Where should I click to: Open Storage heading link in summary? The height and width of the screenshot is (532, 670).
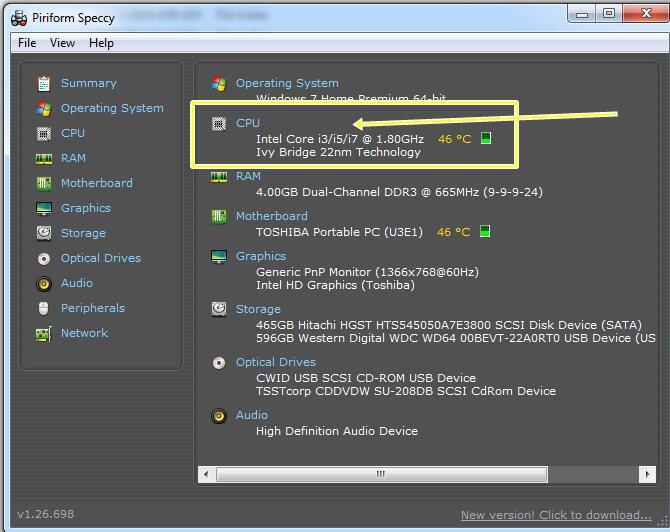coord(258,309)
